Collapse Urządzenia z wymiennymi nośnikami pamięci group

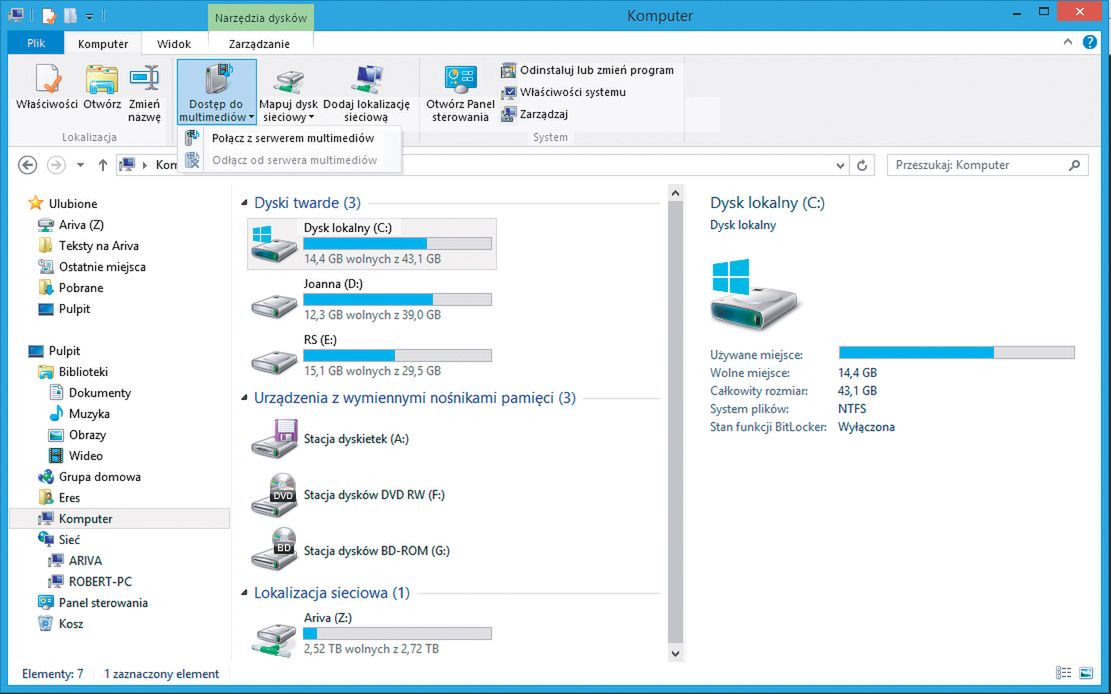pyautogui.click(x=244, y=398)
